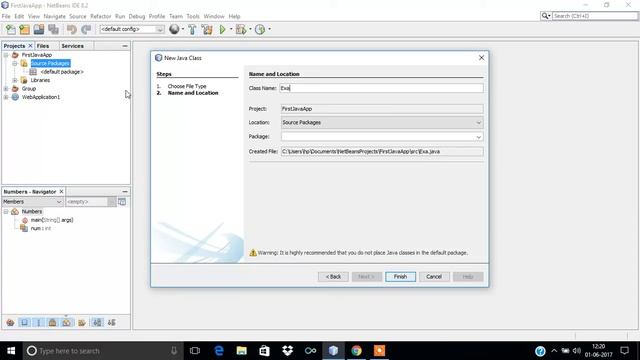This screenshot has height=360, width=640.
Task: Click the Cancel button in dialog
Action: 434,277
